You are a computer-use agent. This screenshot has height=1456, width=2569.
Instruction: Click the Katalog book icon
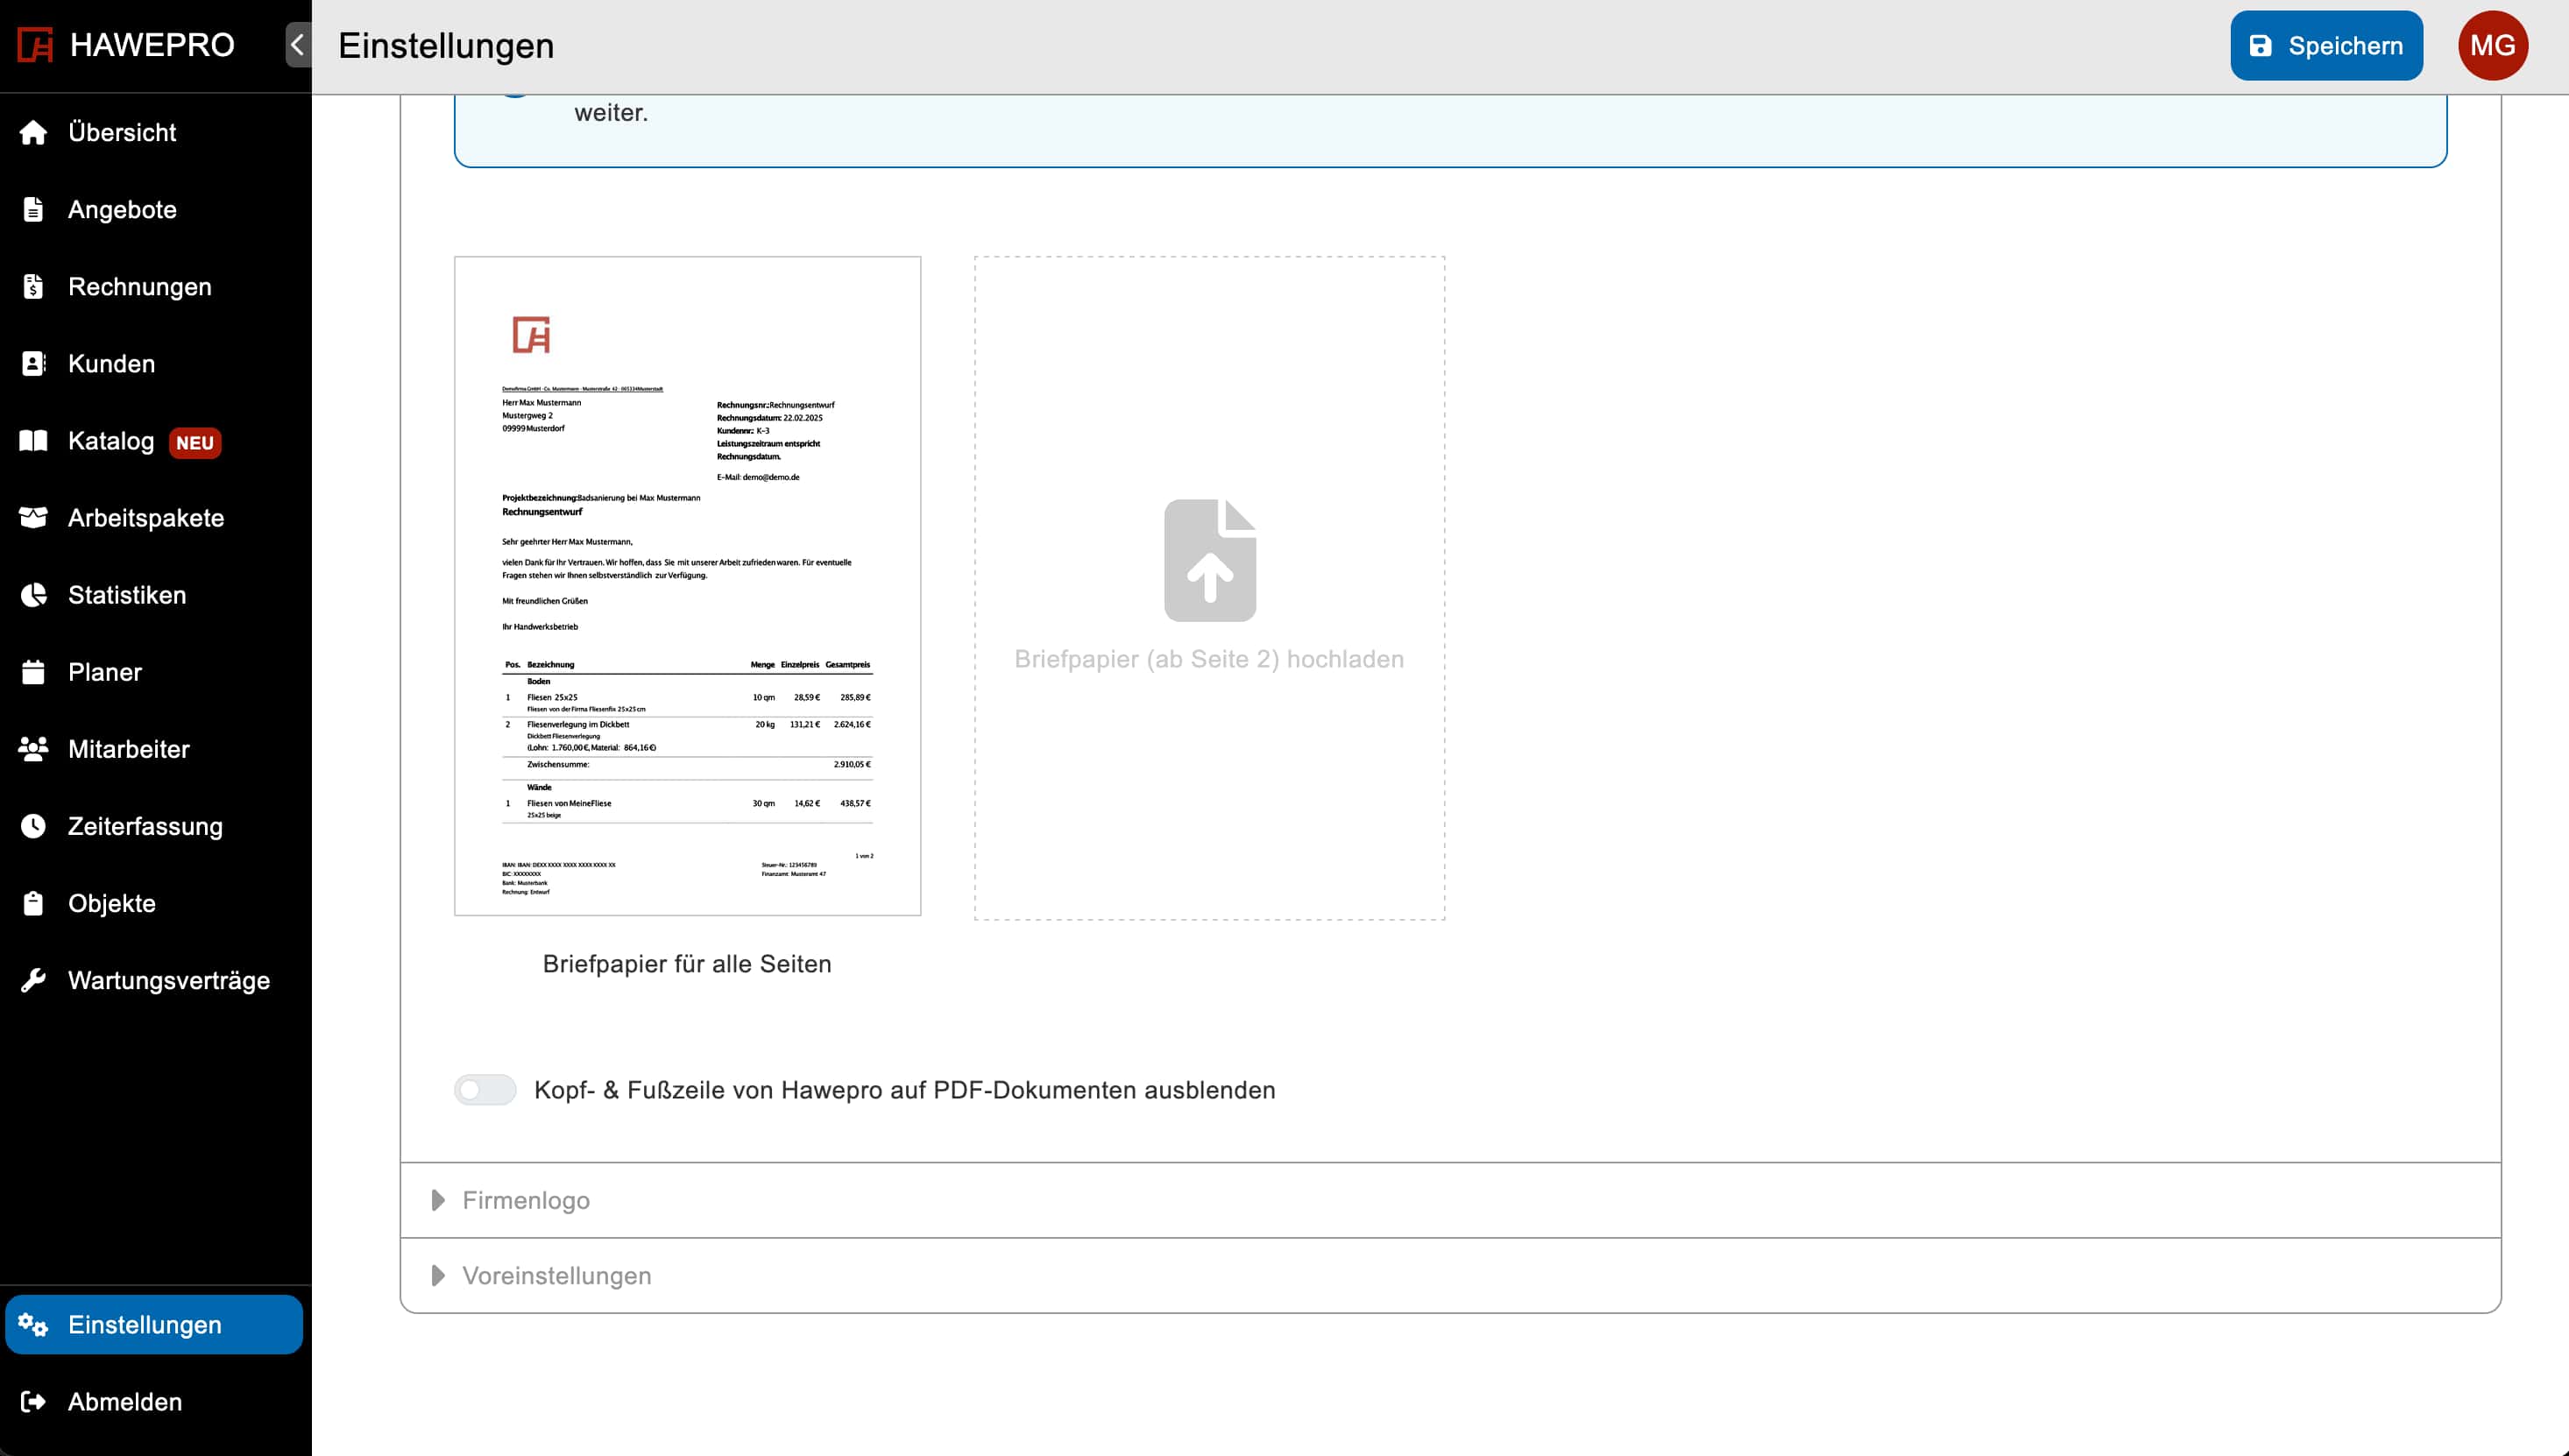pyautogui.click(x=33, y=441)
